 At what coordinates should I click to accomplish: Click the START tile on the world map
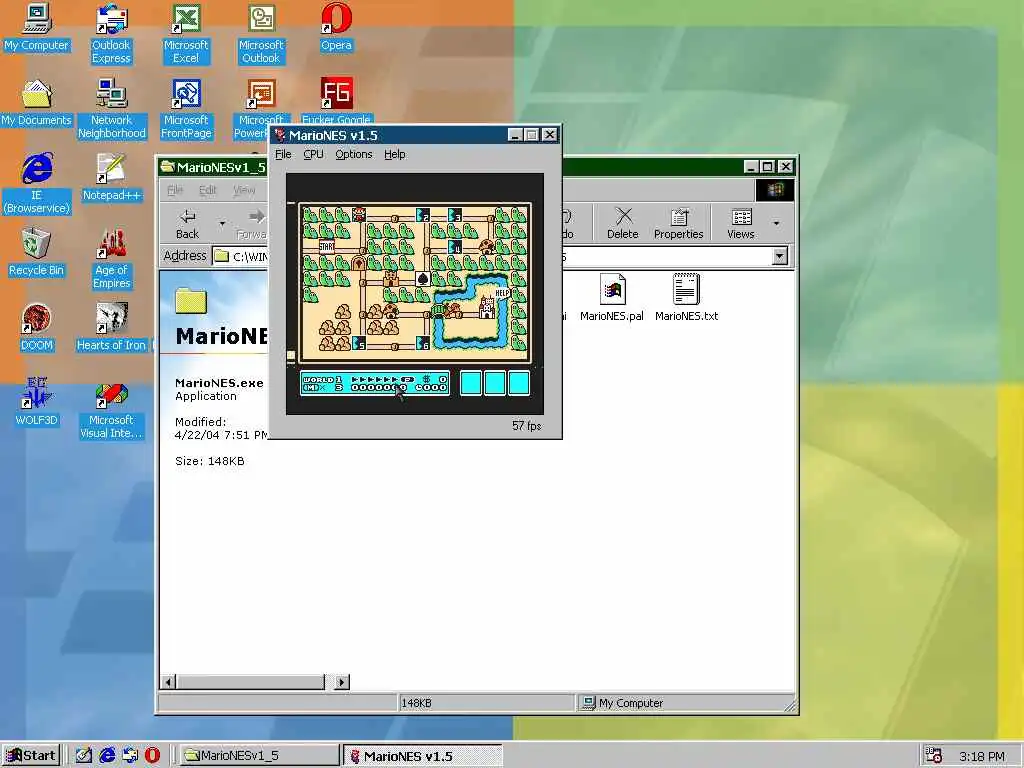[327, 247]
